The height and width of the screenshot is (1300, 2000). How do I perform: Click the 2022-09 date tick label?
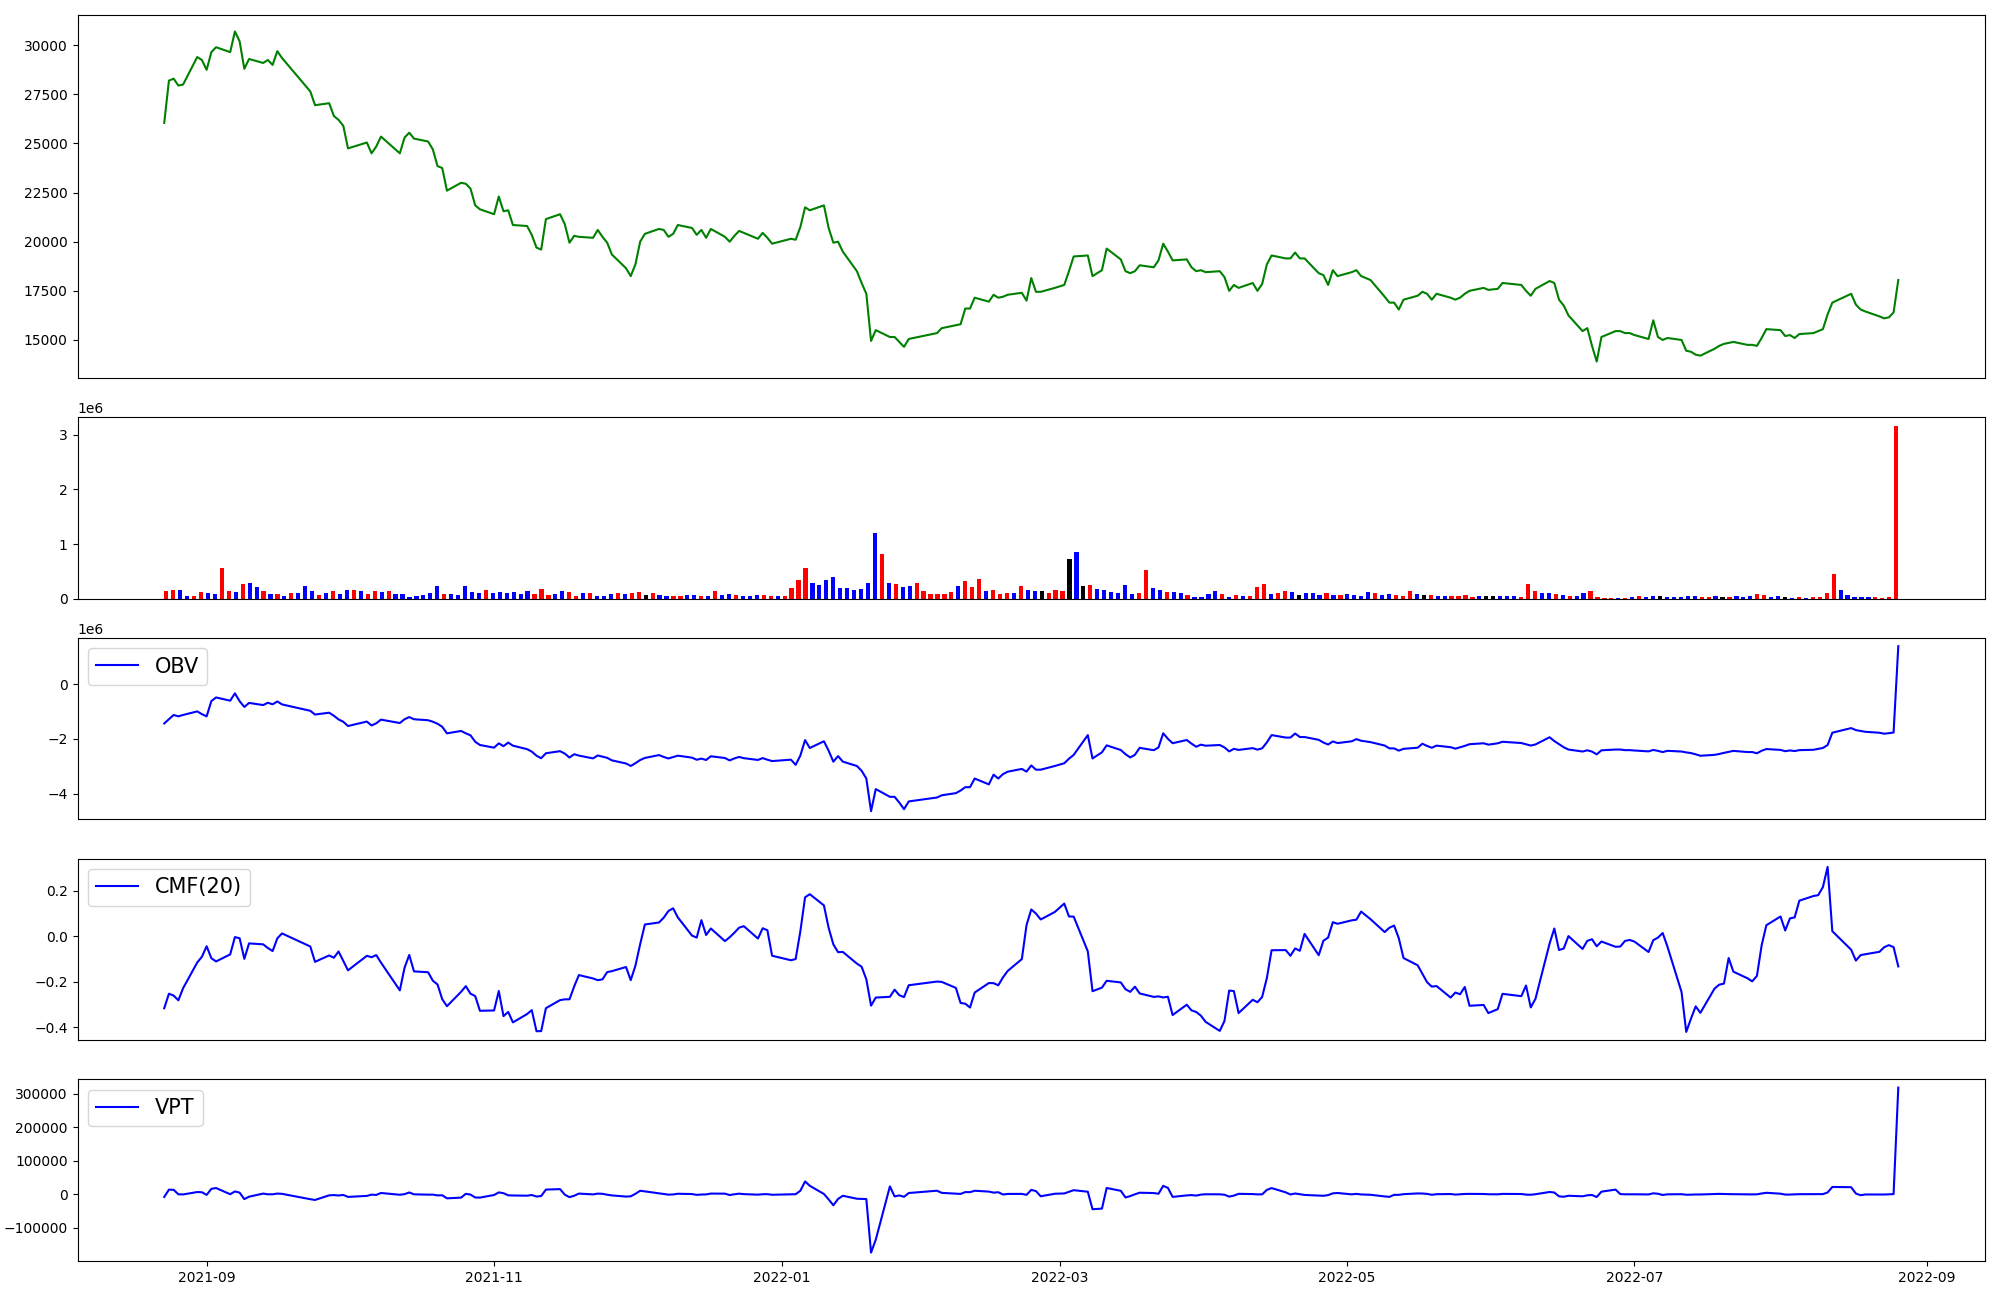(x=1926, y=1277)
